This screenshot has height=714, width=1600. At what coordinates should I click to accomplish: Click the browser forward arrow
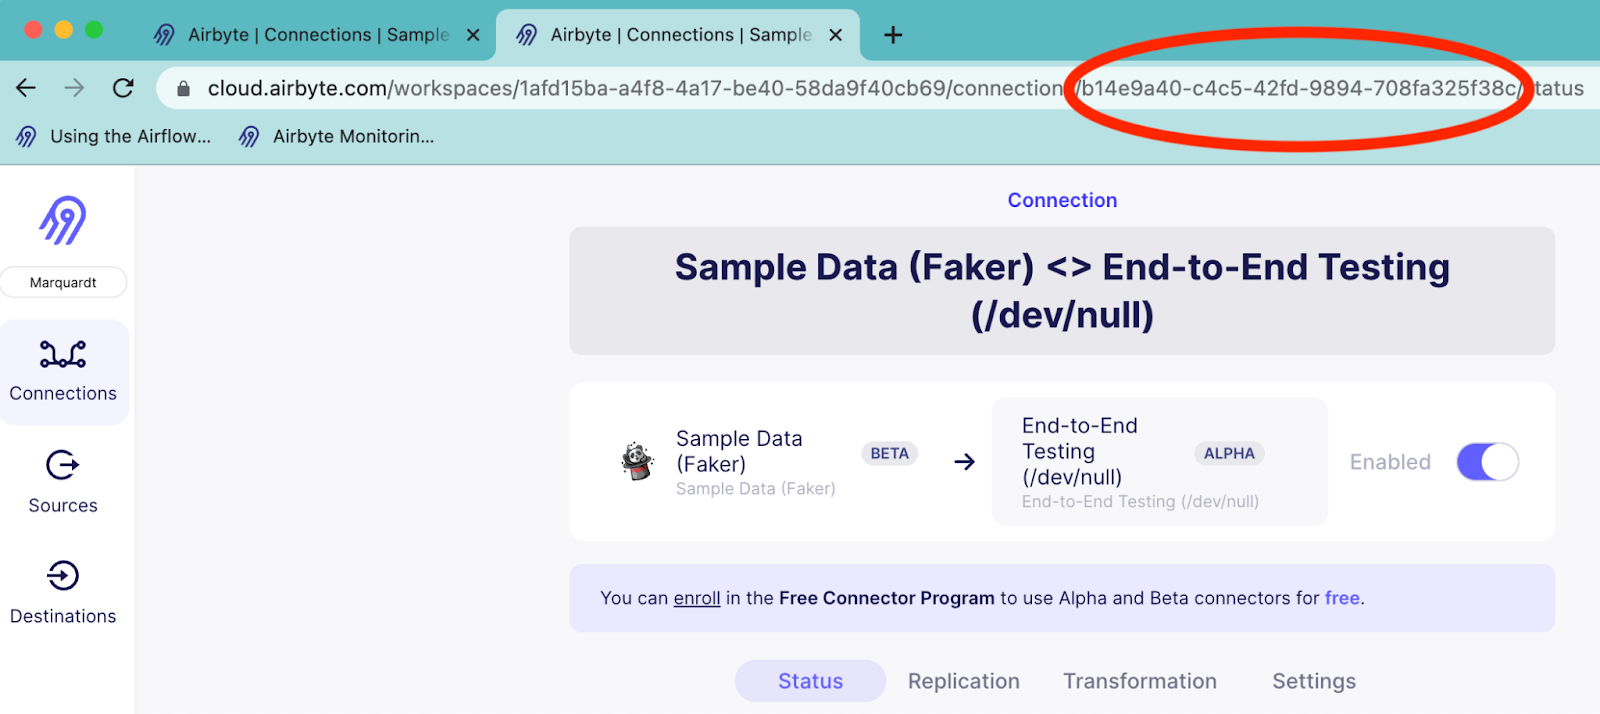(74, 88)
